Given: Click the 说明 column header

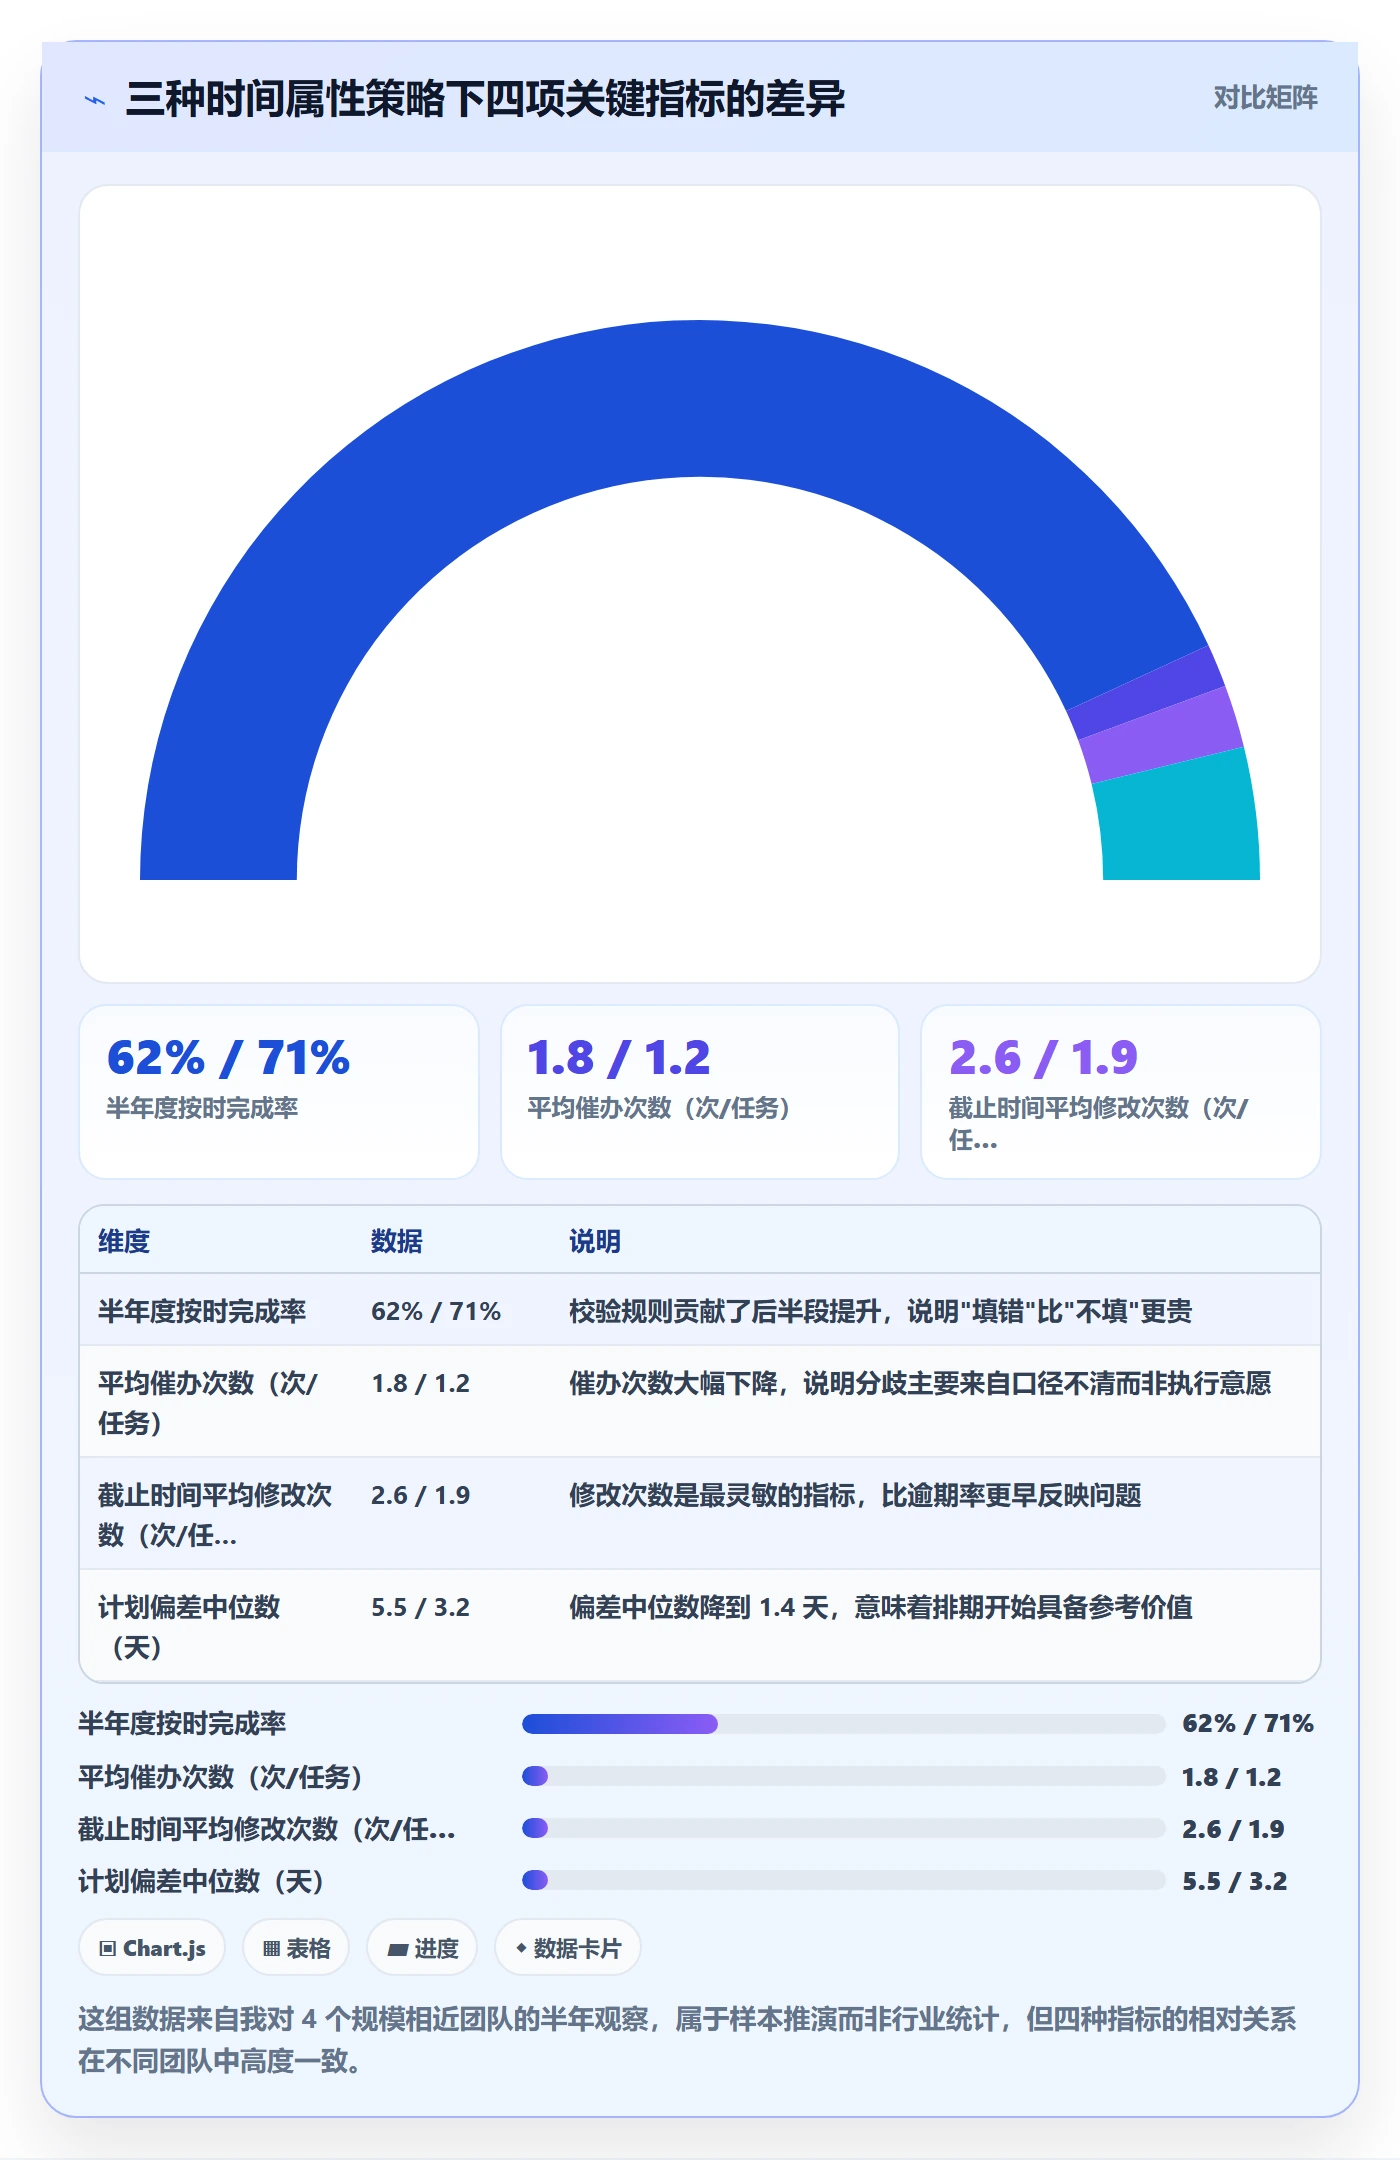Looking at the screenshot, I should coord(595,1241).
